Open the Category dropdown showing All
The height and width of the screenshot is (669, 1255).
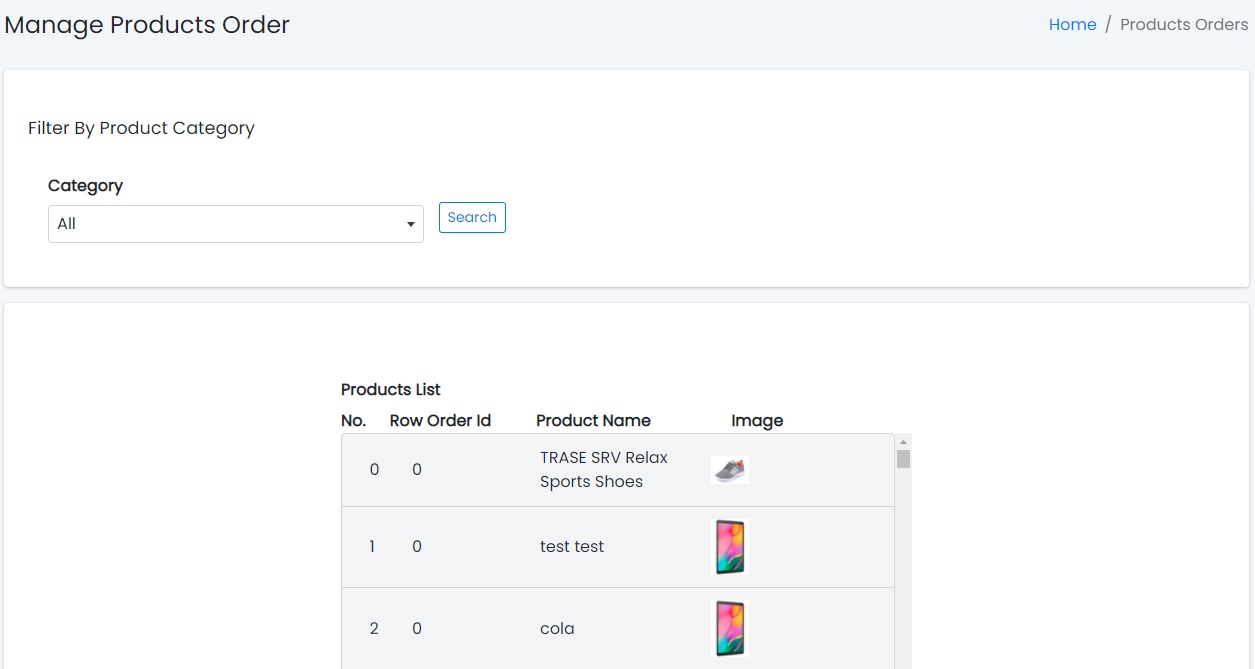[x=235, y=224]
